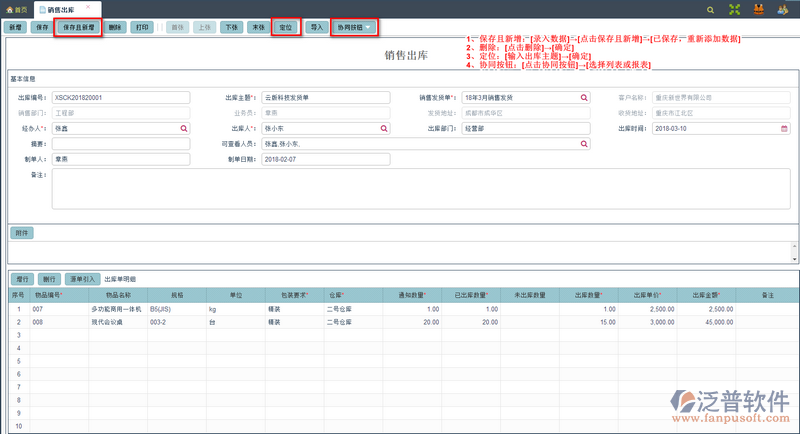Screen dimensions: 800x434
Task: Select the 销售出库 tab
Action: point(61,10)
